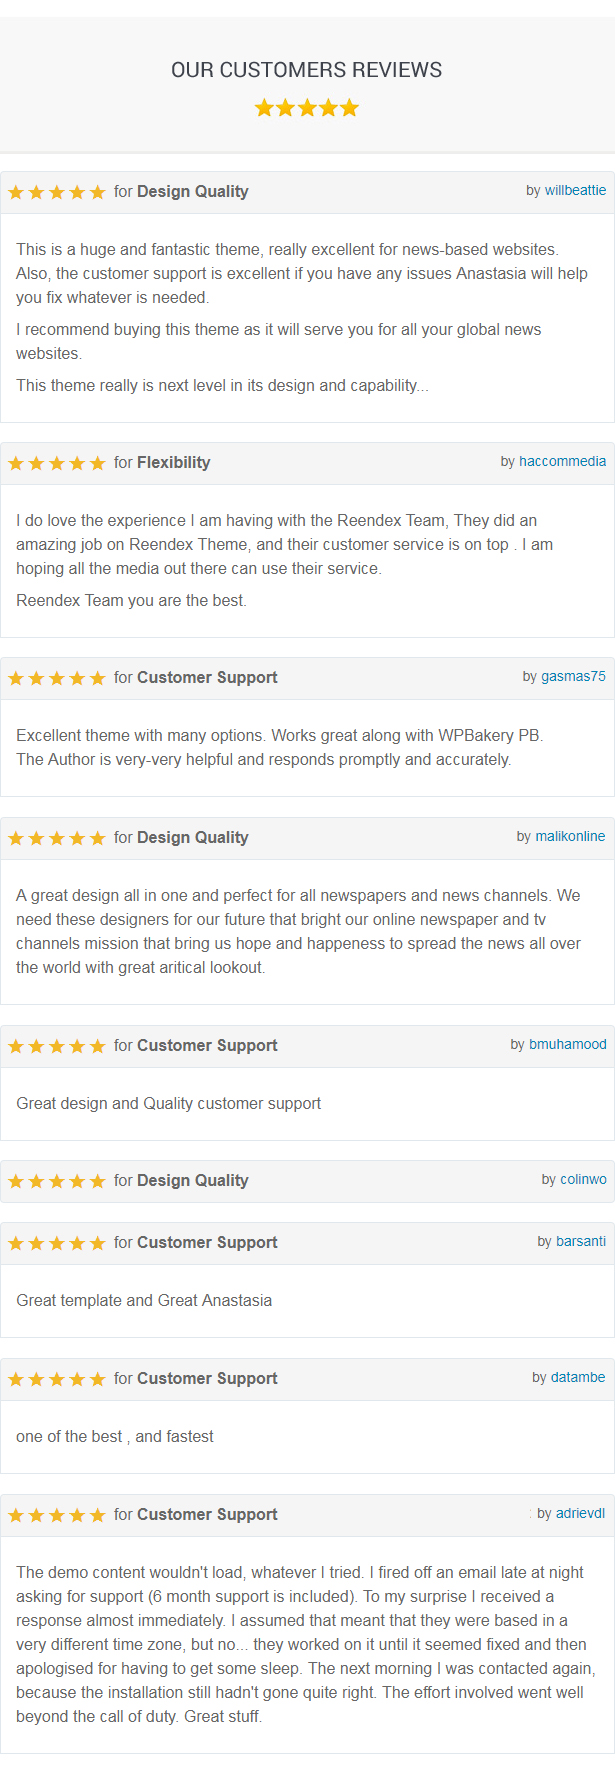This screenshot has width=615, height=1775.
Task: Open haccommedia's reviewer profile link
Action: click(562, 462)
